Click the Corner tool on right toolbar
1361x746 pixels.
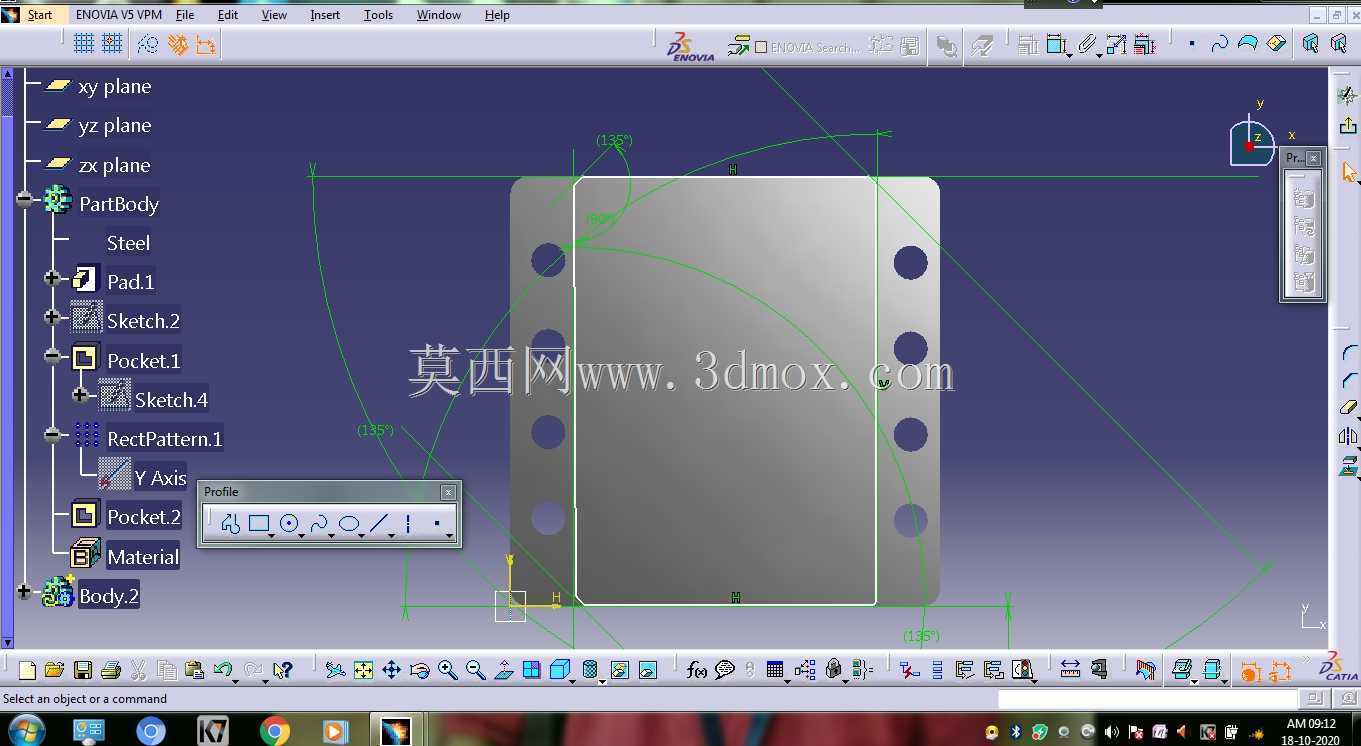pyautogui.click(x=1349, y=353)
